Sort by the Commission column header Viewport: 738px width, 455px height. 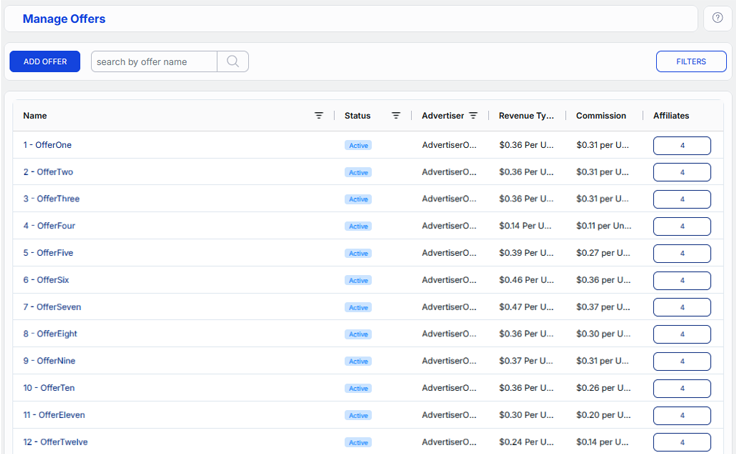click(x=601, y=116)
